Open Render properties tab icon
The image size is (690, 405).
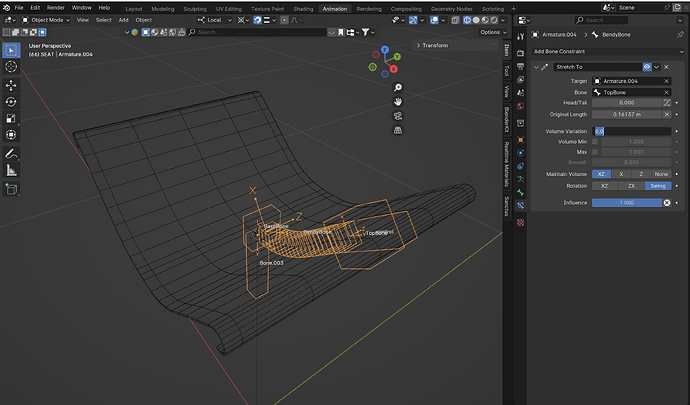521,53
